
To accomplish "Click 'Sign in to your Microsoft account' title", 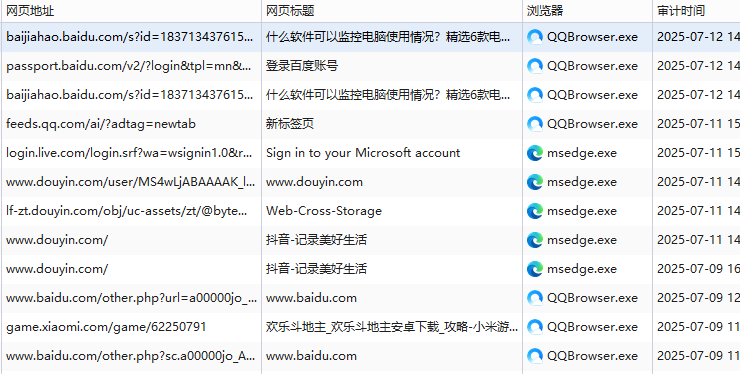I will pyautogui.click(x=363, y=153).
